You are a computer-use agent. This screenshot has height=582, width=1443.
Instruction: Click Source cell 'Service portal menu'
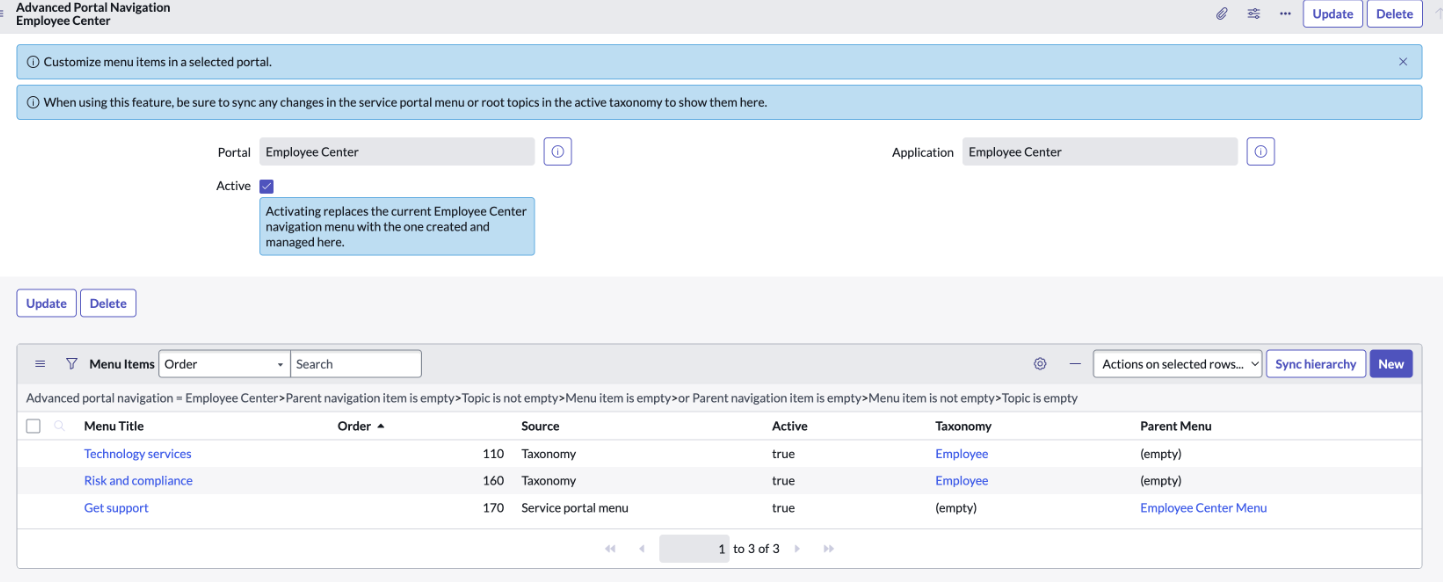(x=575, y=508)
